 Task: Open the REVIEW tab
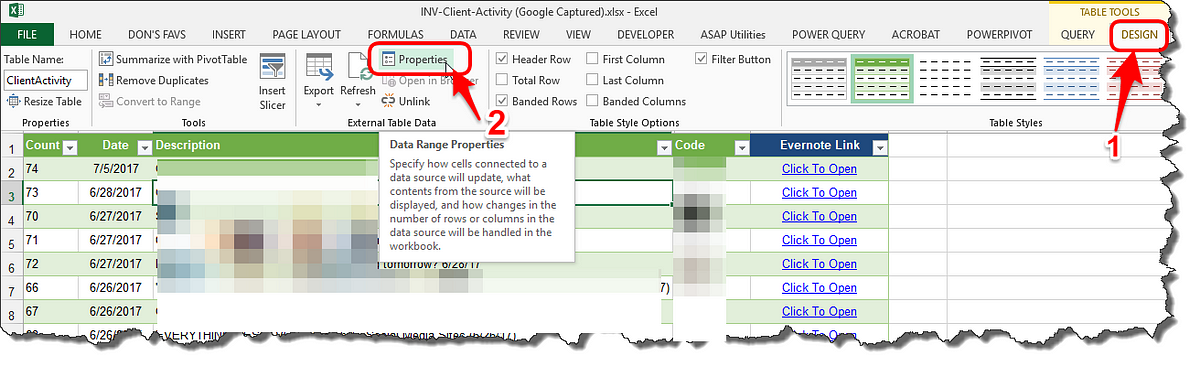point(521,34)
